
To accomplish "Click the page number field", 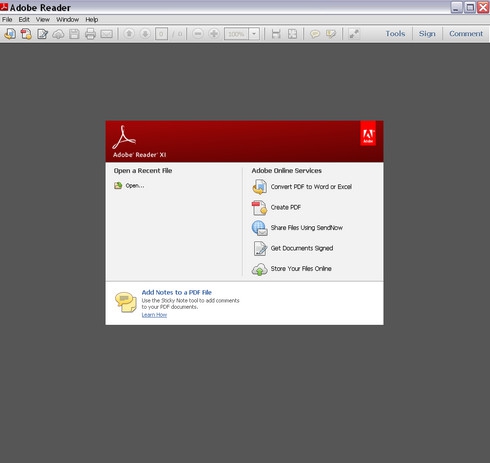I will coord(161,34).
